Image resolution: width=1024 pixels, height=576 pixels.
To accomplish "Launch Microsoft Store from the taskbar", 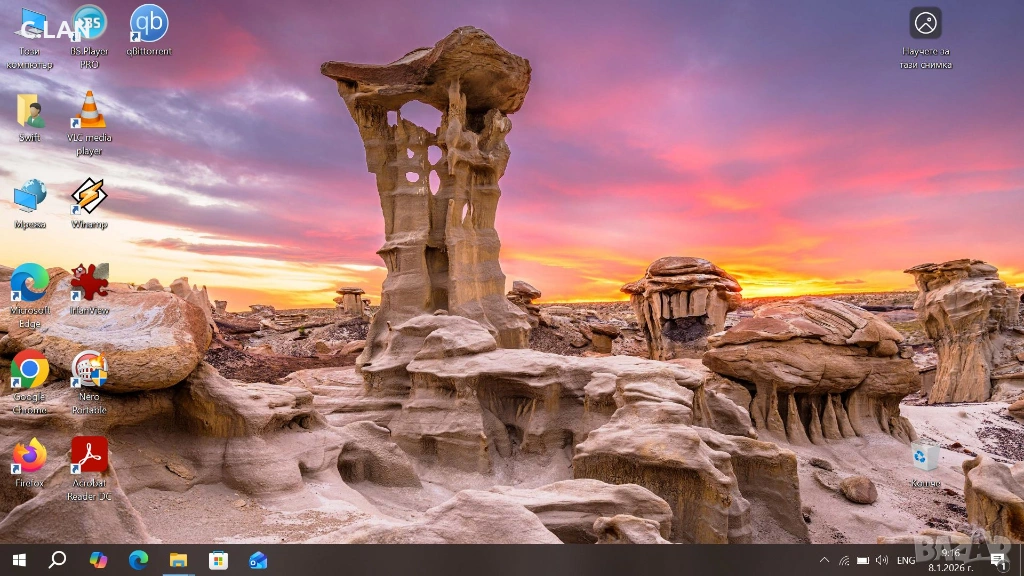I will (218, 560).
